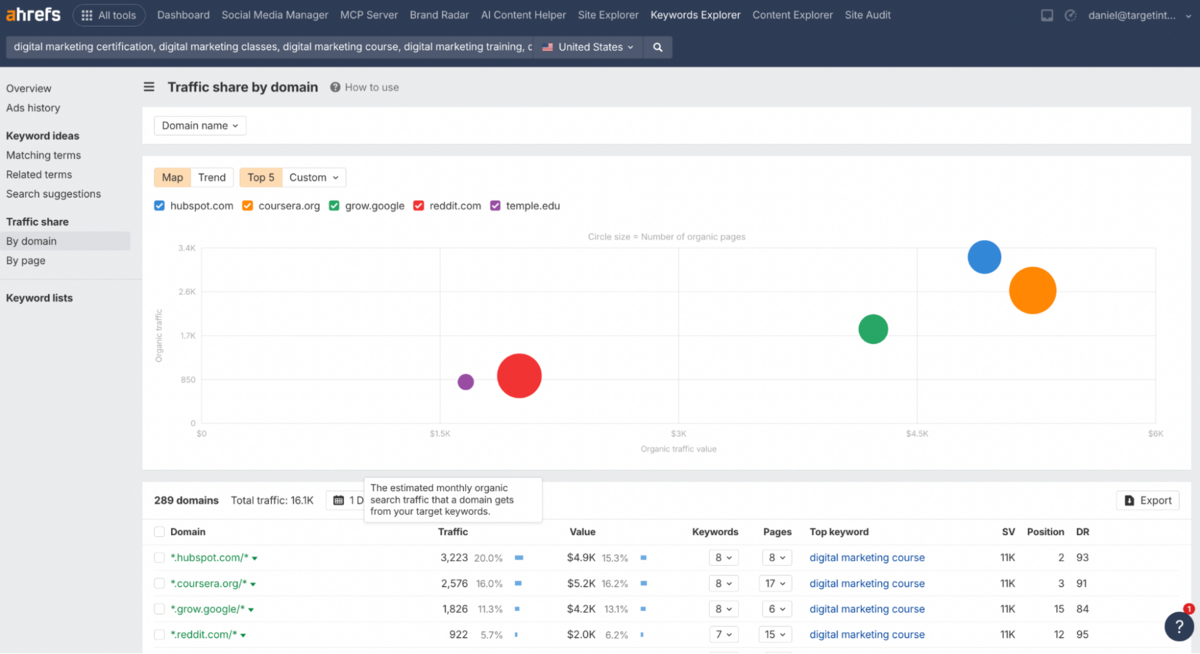Click the Ahrefs logo
The height and width of the screenshot is (654, 1200).
pos(35,15)
